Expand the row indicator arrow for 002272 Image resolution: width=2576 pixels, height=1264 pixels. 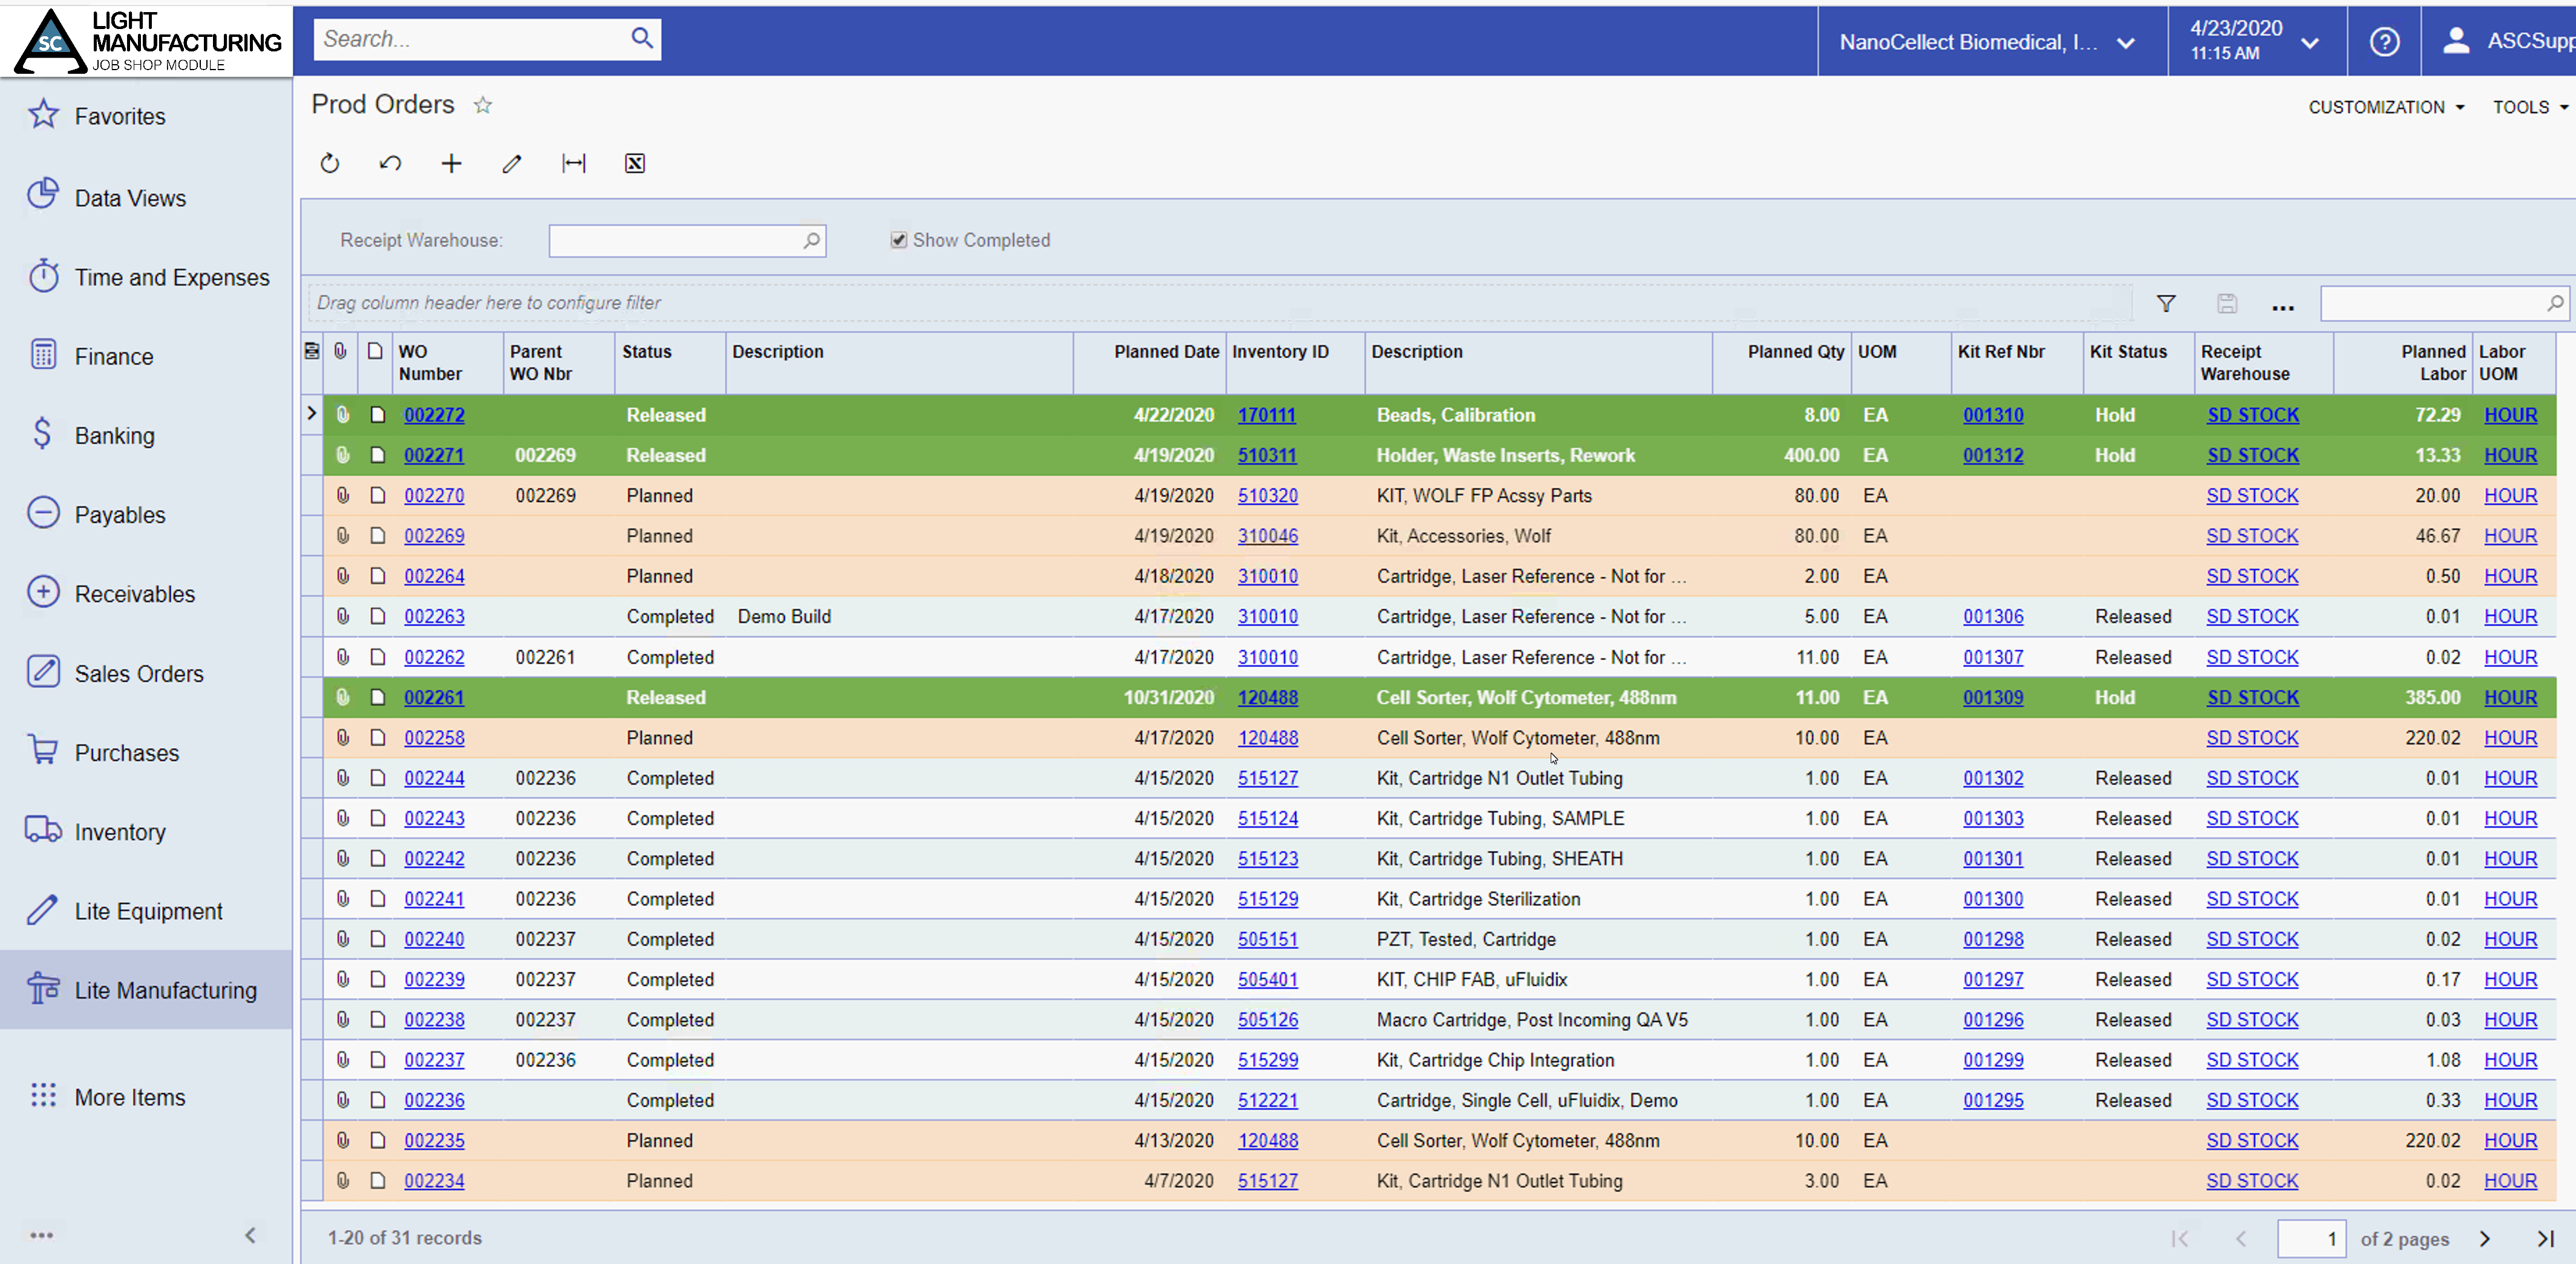pos(311,413)
